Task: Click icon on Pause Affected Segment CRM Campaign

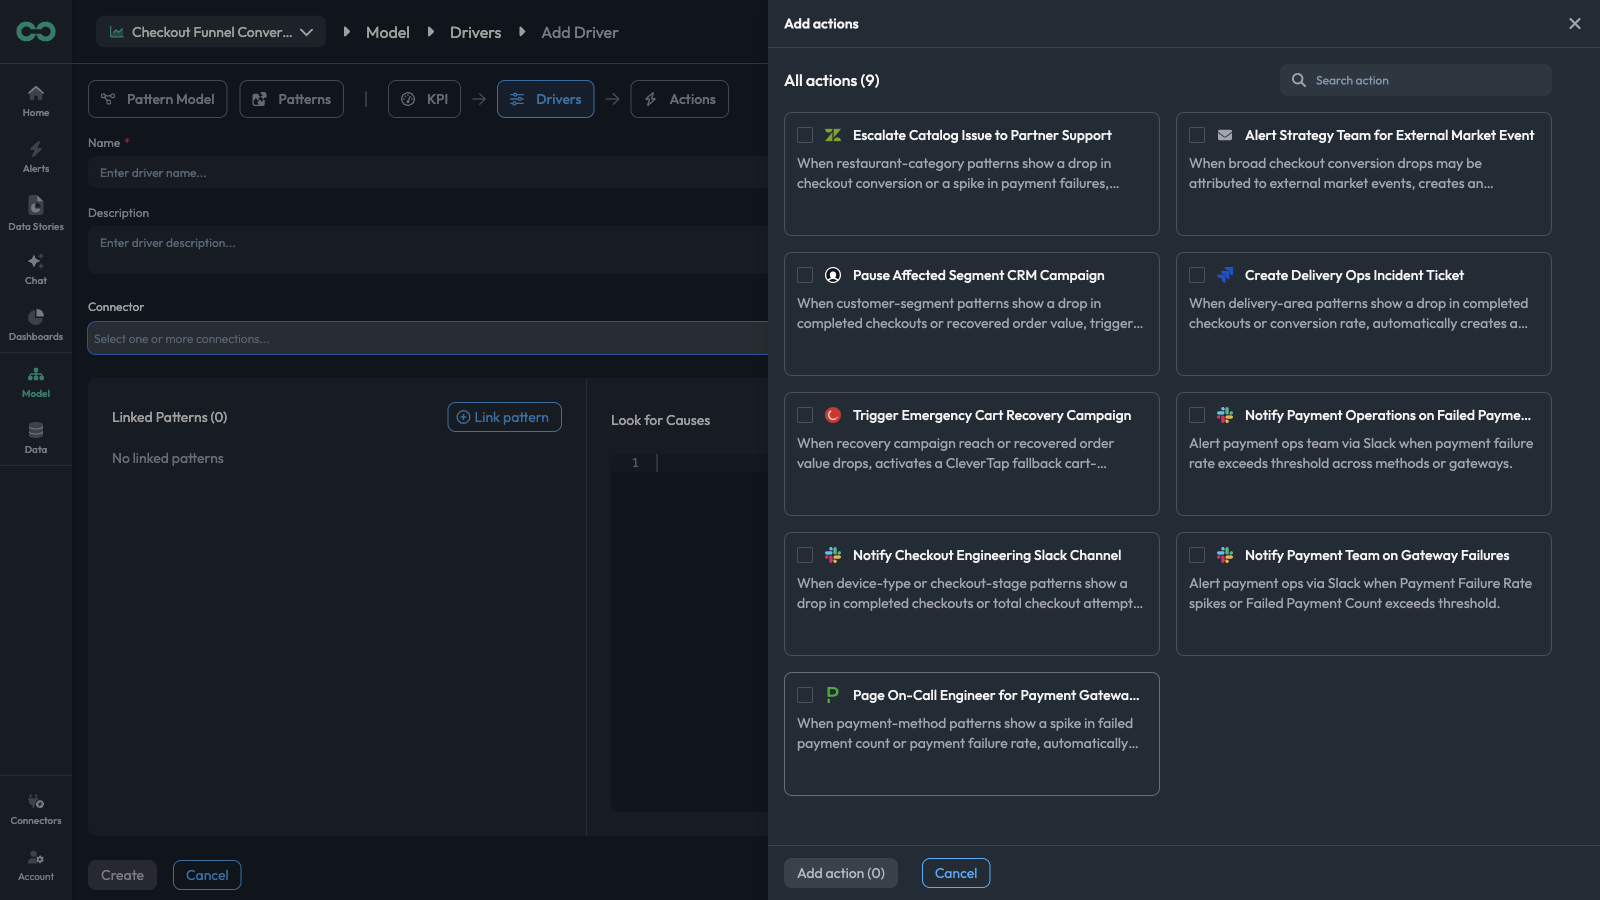Action: pos(833,275)
